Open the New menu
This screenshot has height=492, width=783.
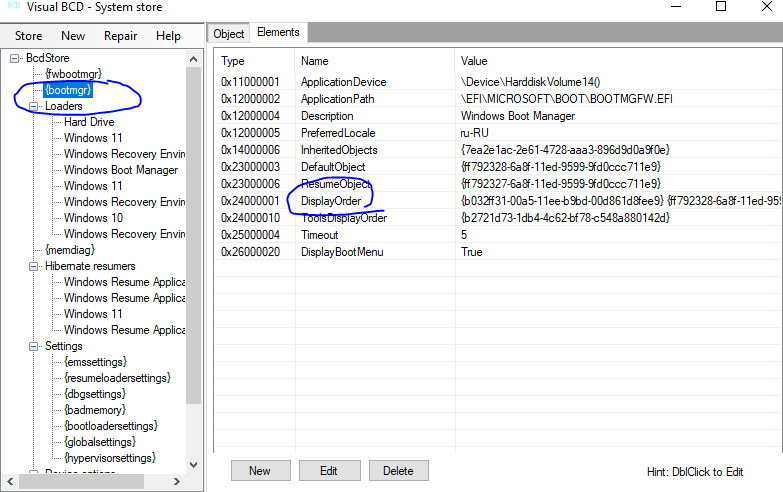[x=73, y=36]
